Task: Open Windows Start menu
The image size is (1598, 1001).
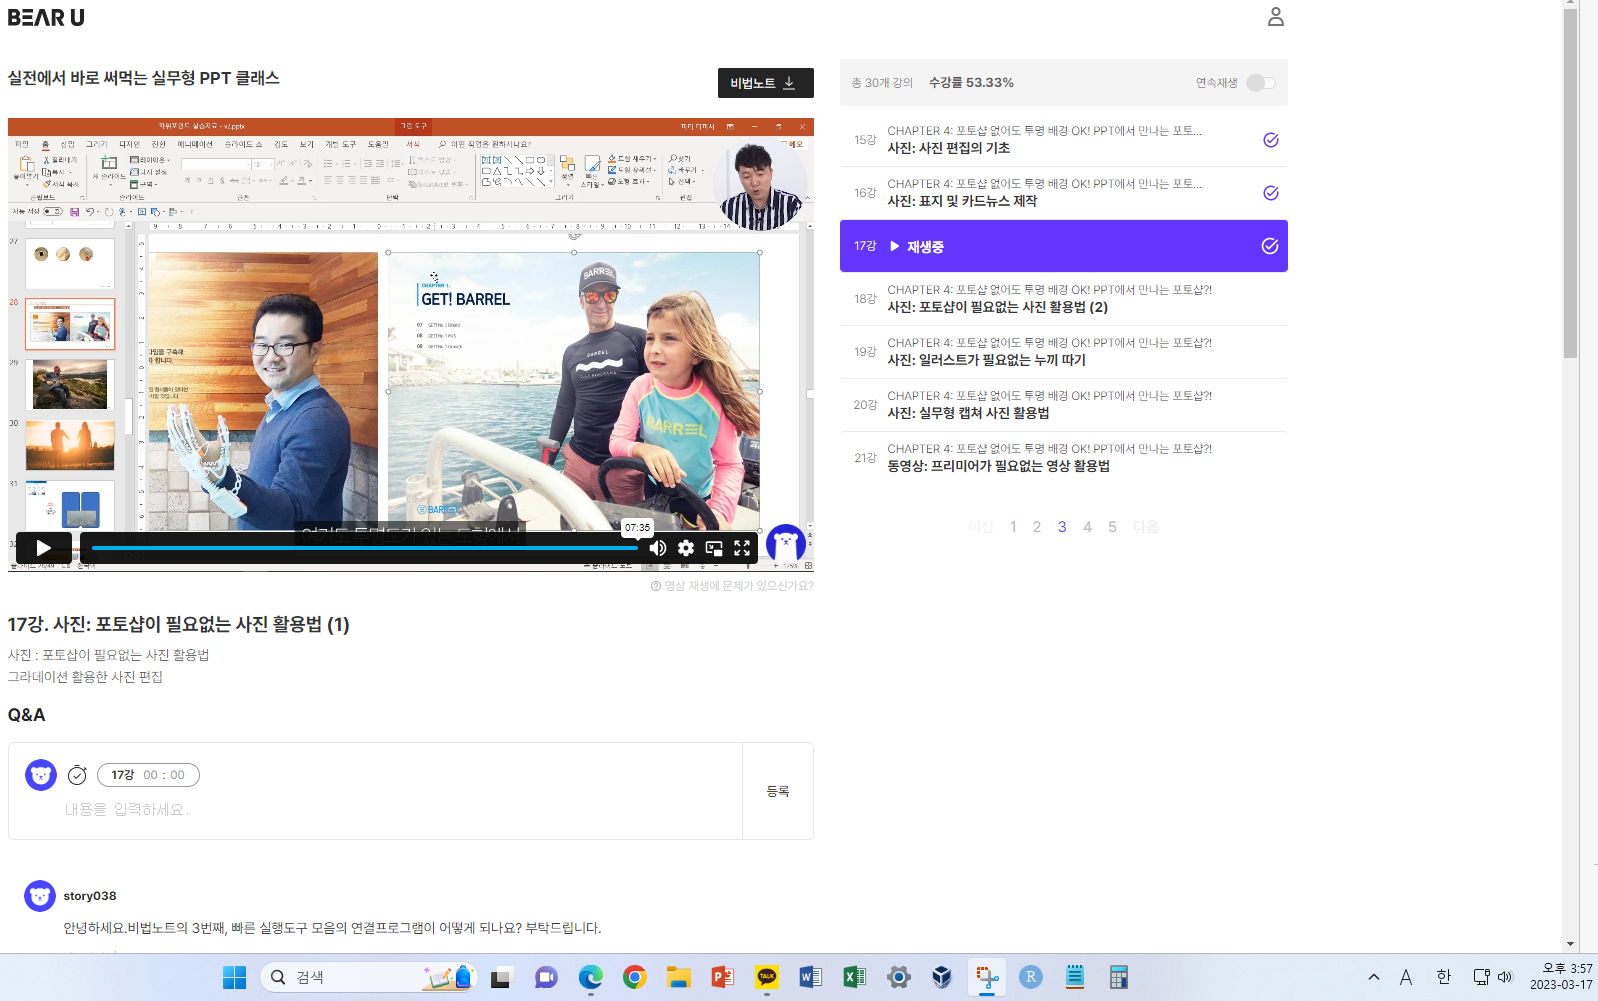Action: point(235,977)
